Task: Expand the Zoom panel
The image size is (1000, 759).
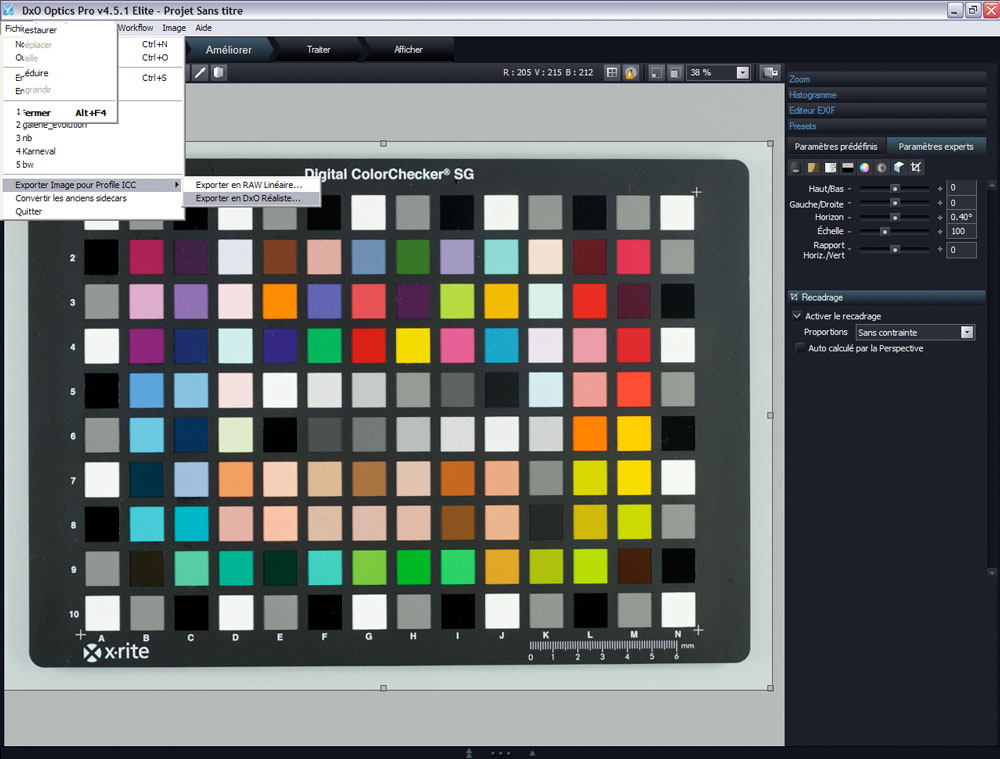Action: [x=886, y=79]
